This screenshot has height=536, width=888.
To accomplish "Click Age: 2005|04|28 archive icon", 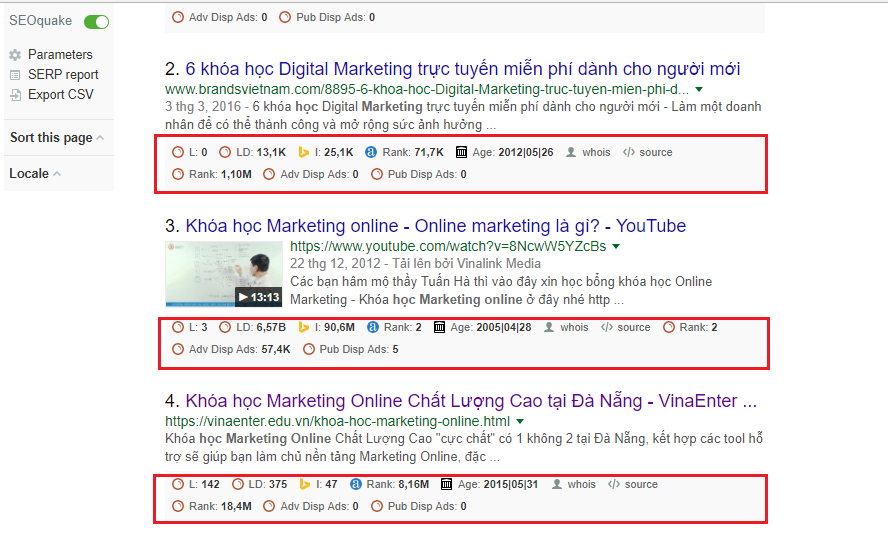I will click(439, 327).
